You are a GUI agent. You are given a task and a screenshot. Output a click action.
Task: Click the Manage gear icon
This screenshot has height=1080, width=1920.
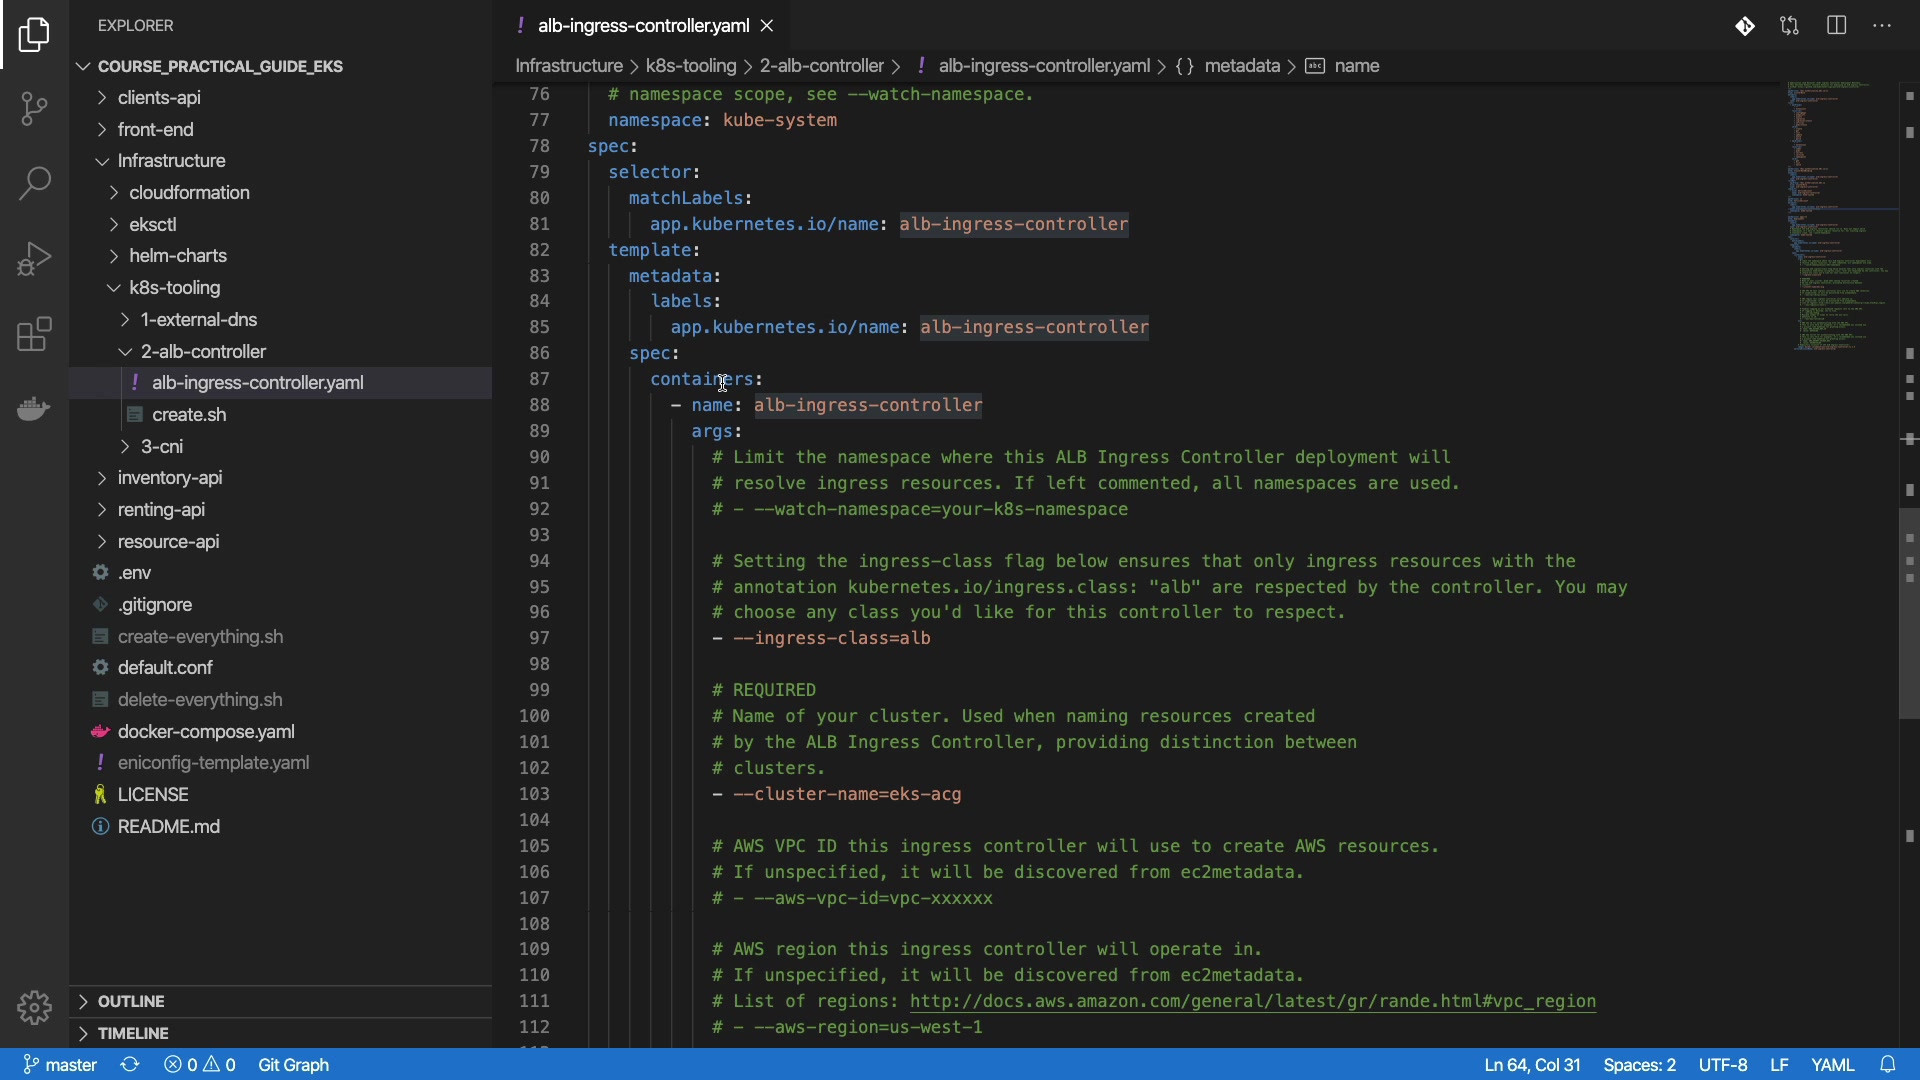[x=34, y=1008]
